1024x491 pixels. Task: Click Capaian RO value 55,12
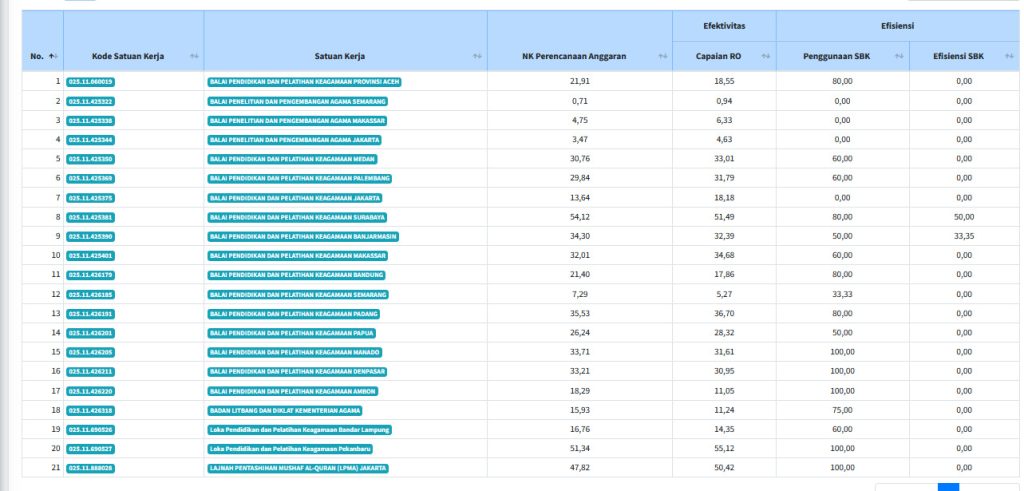(x=724, y=449)
